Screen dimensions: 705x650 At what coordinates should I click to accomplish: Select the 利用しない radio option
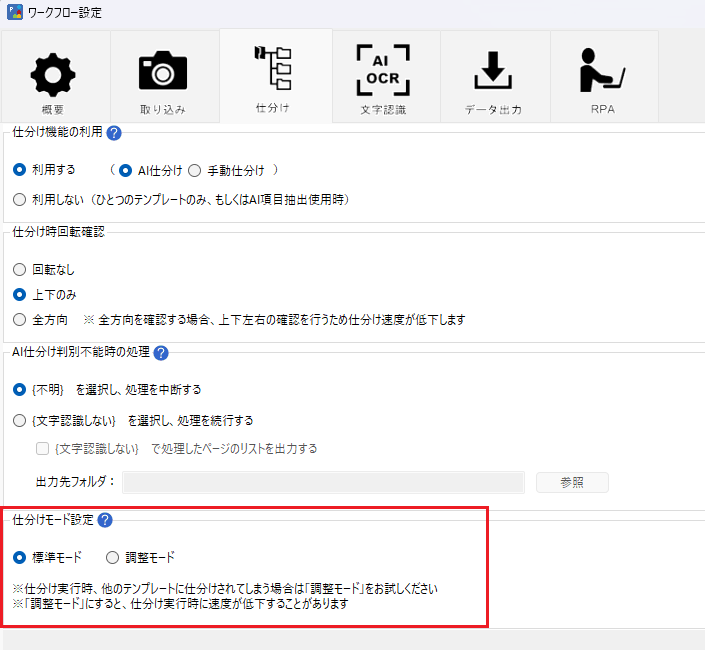coord(19,200)
